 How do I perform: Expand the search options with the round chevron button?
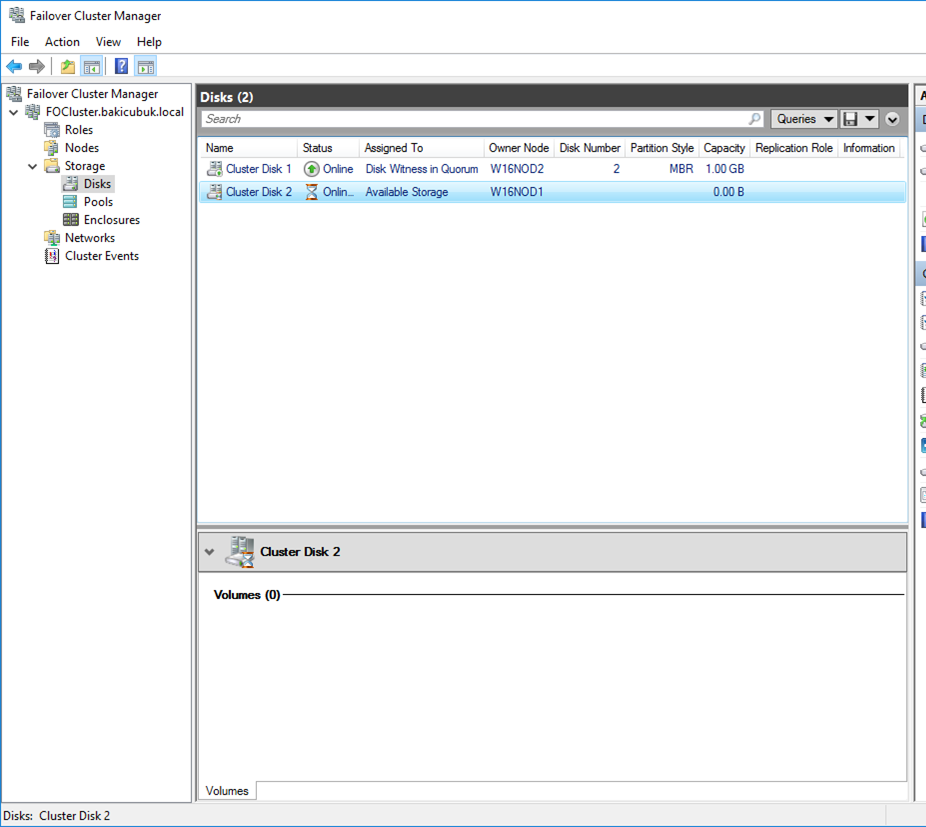[x=892, y=119]
